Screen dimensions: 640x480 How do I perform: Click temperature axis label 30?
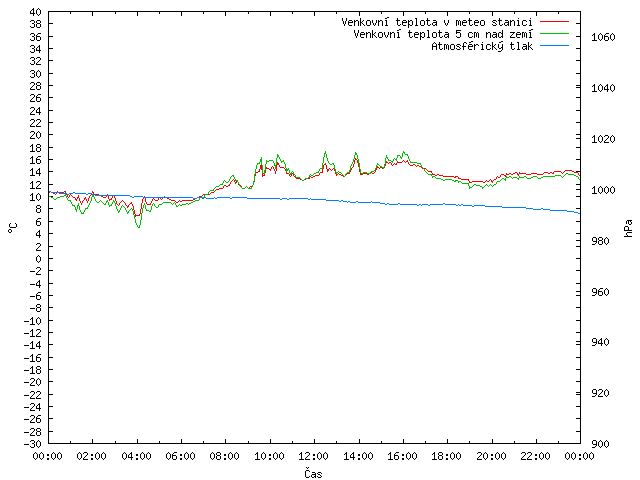(36, 74)
